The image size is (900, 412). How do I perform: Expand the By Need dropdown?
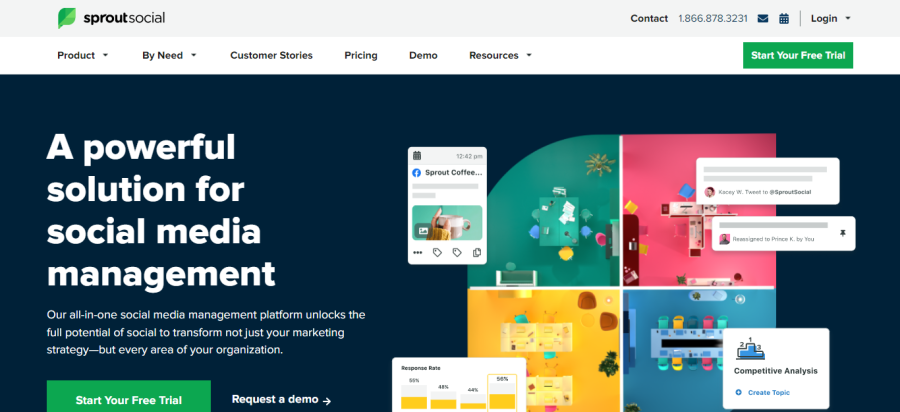169,56
